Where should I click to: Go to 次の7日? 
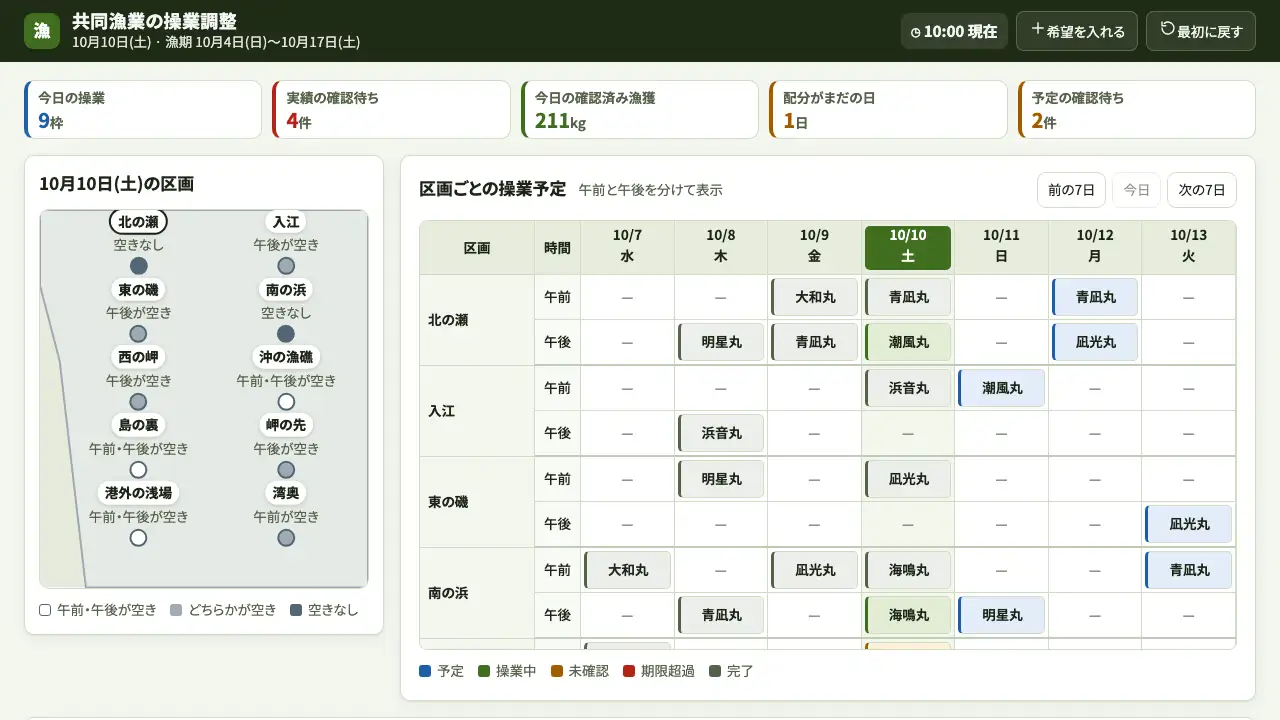point(1202,190)
